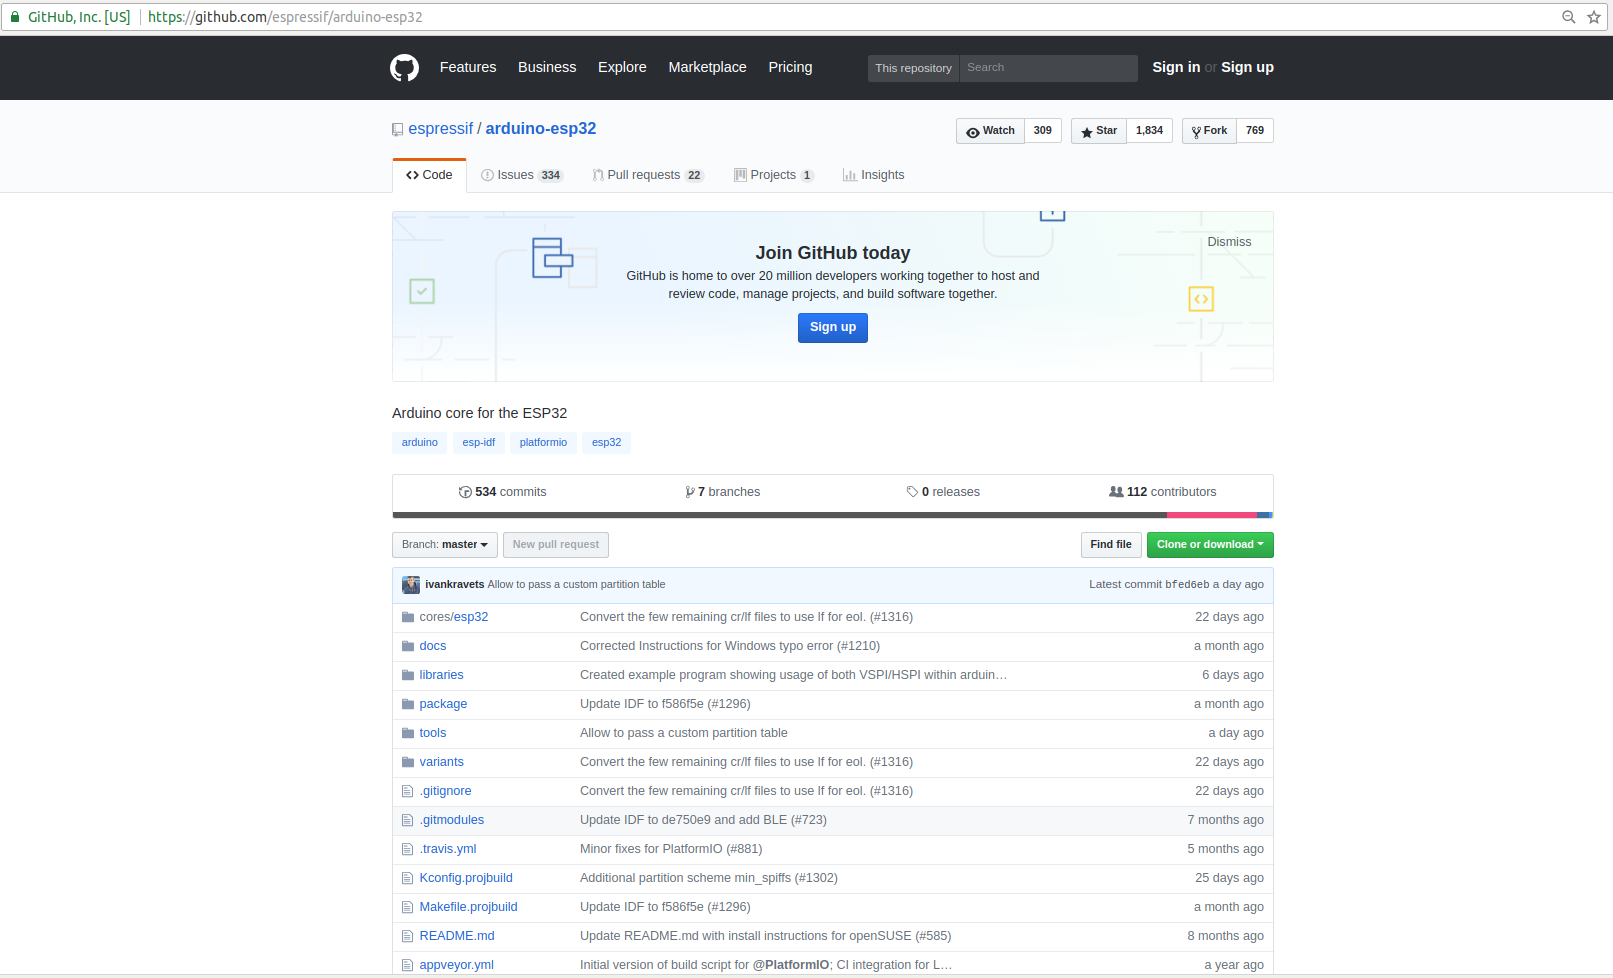
Task: Open the Branch: master dropdown
Action: coord(444,545)
